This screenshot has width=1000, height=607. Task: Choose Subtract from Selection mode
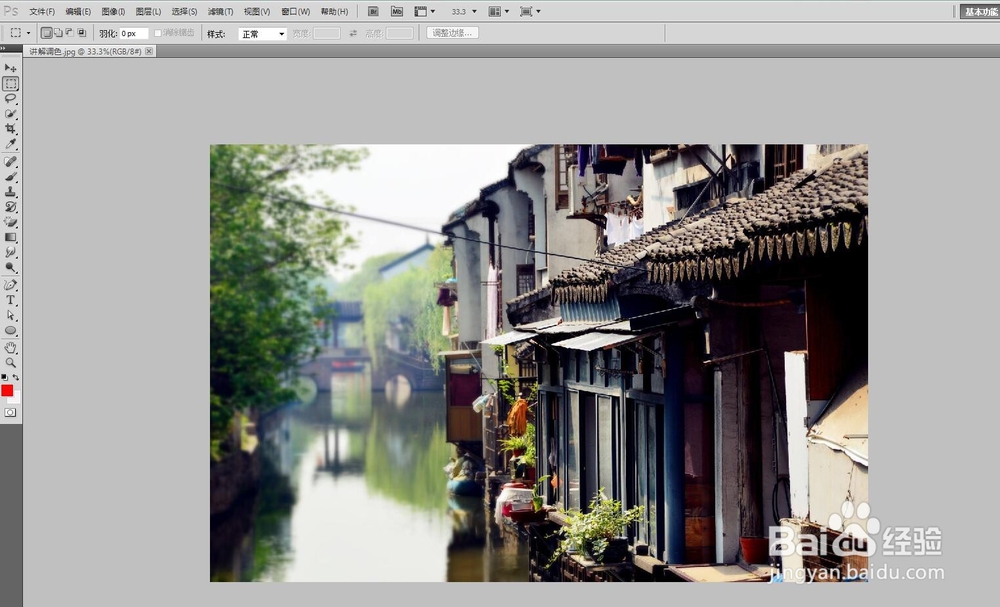(x=70, y=33)
